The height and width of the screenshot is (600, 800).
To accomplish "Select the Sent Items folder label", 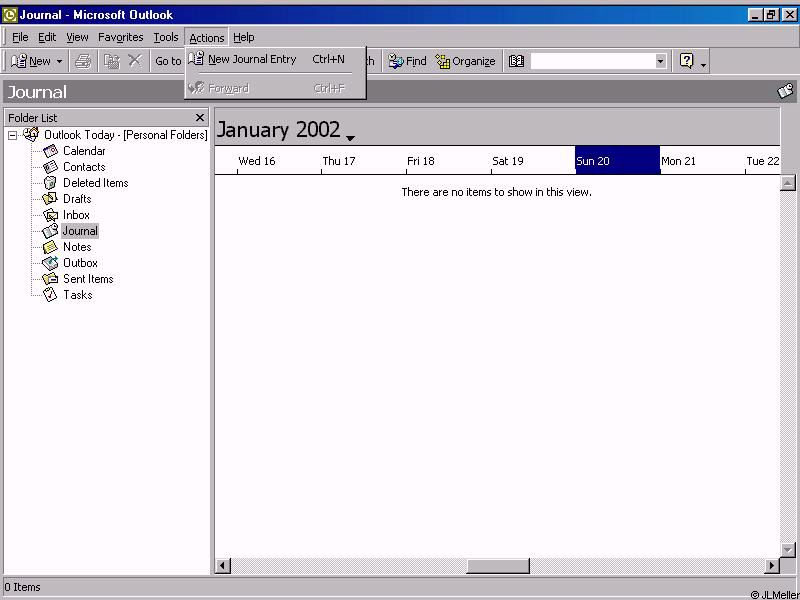I will point(88,279).
